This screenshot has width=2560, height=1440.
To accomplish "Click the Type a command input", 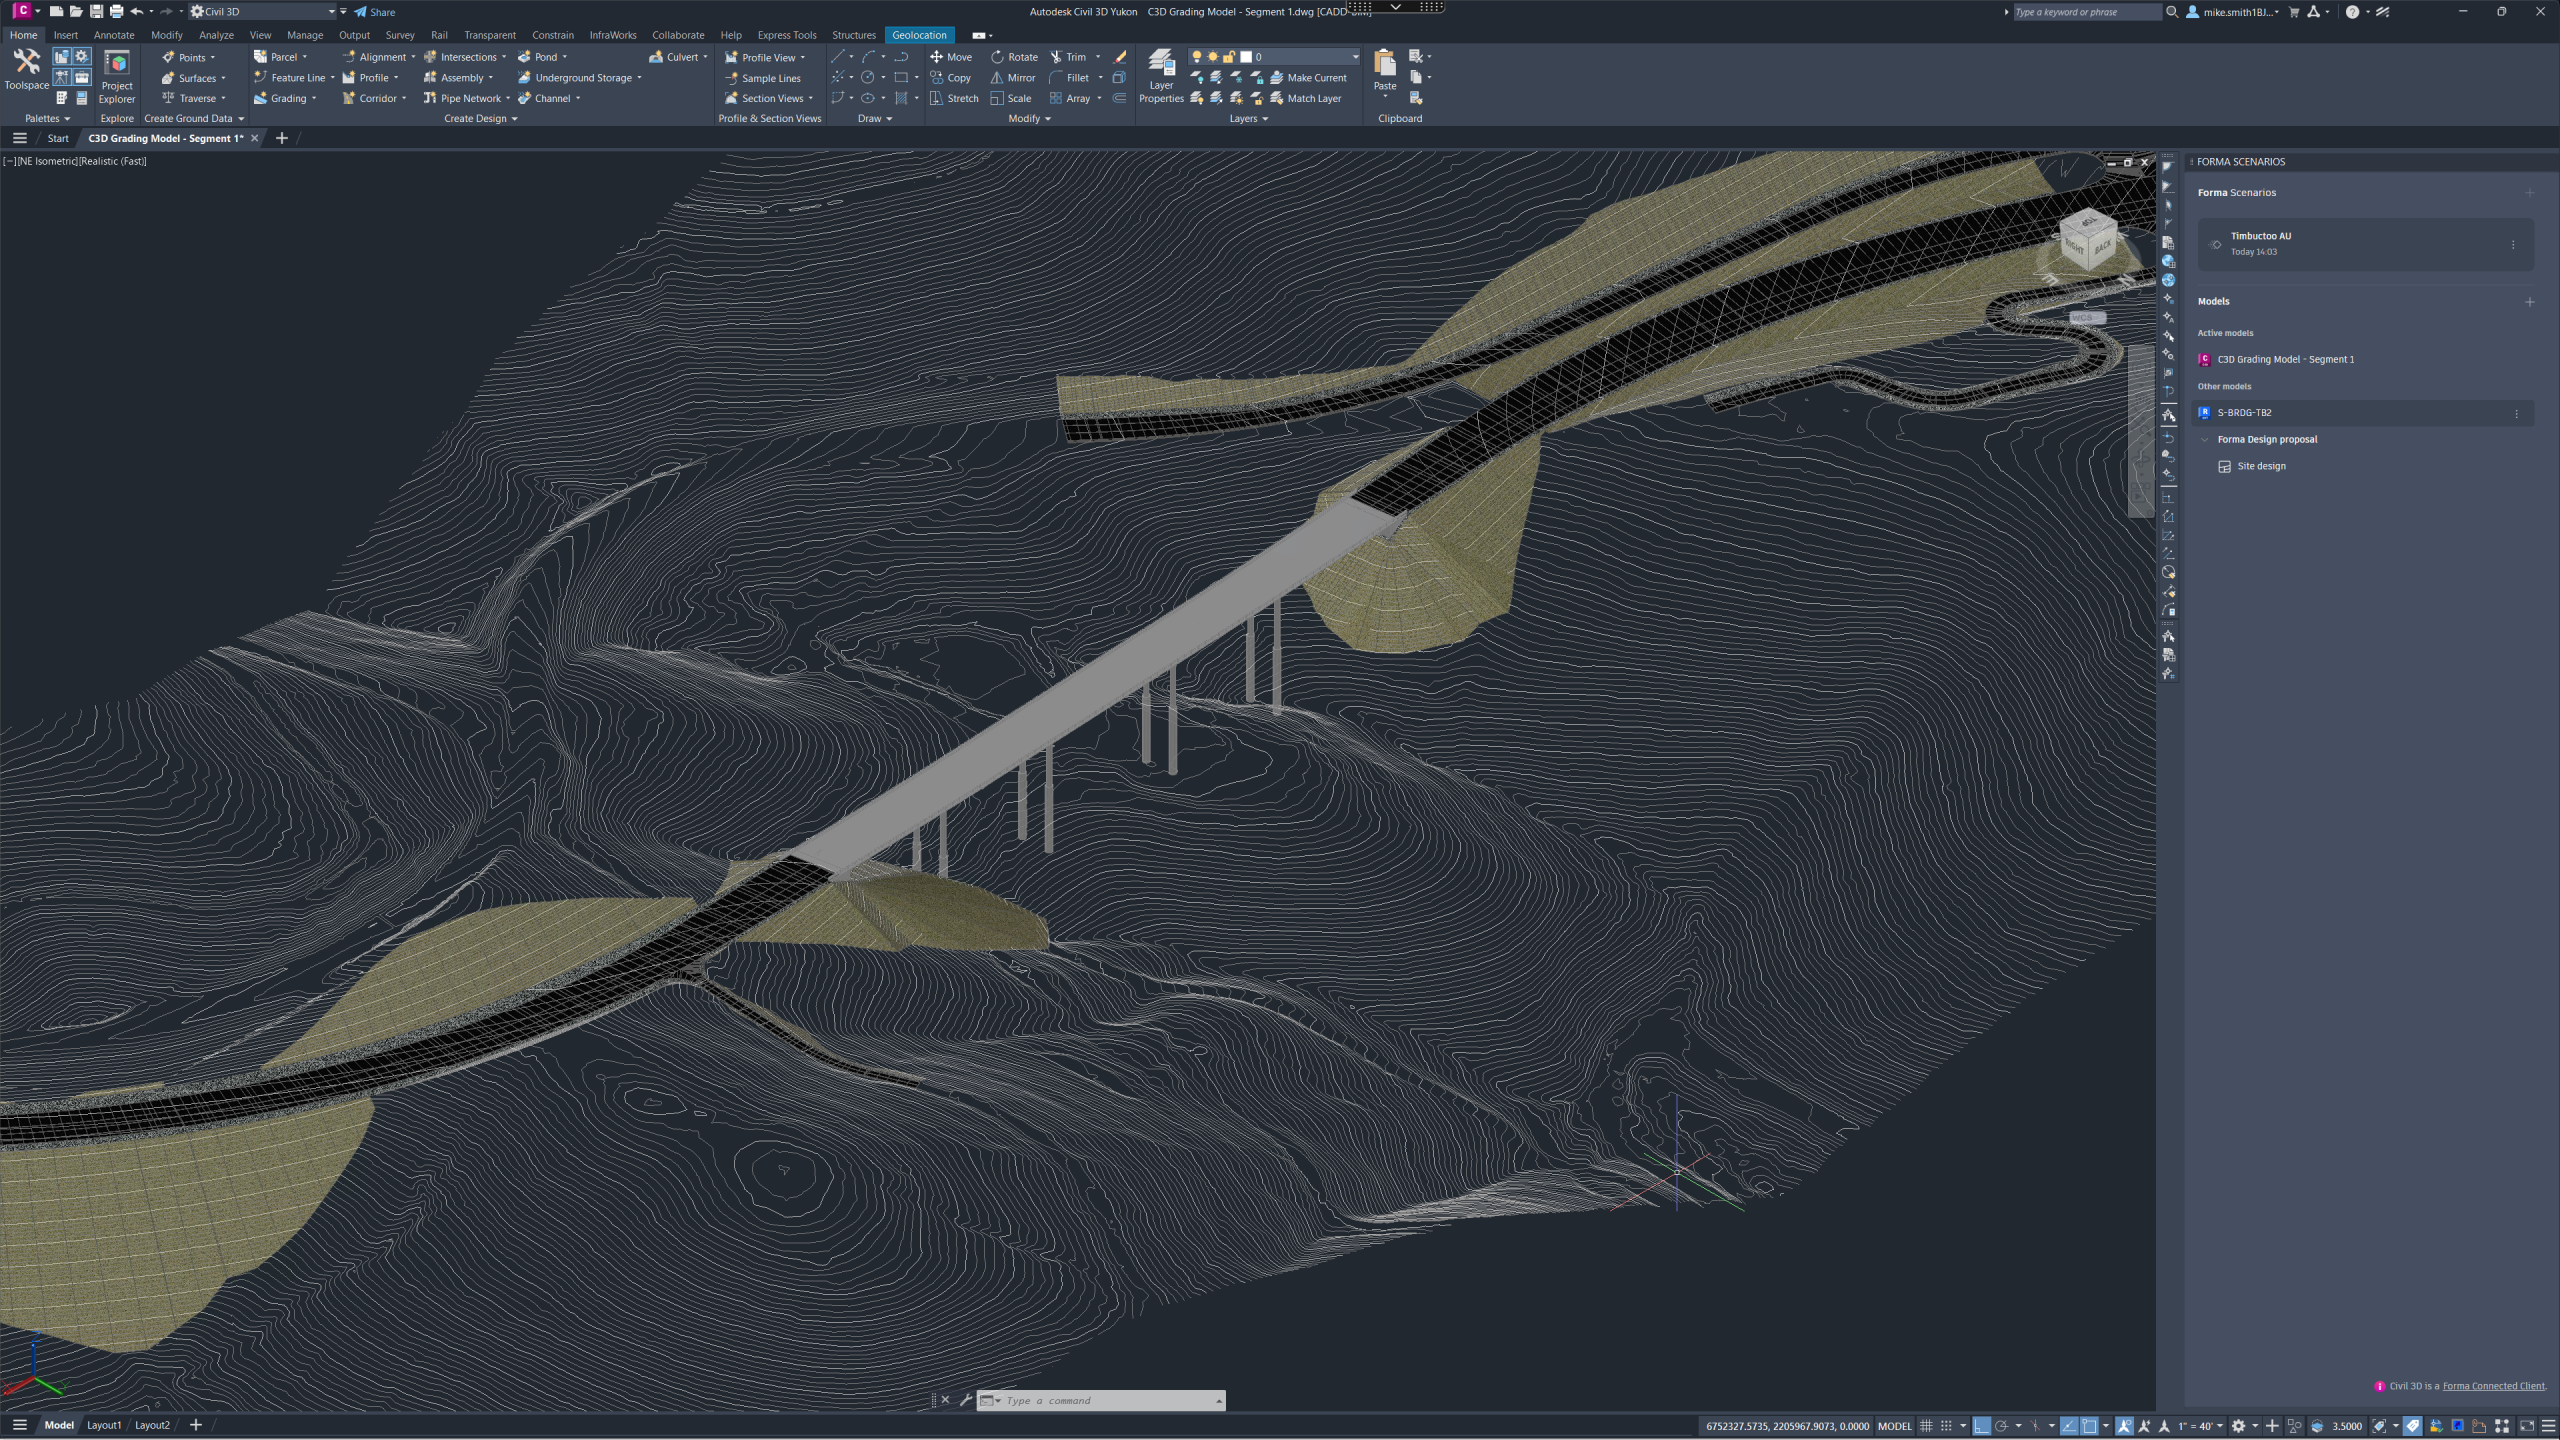I will [1108, 1400].
